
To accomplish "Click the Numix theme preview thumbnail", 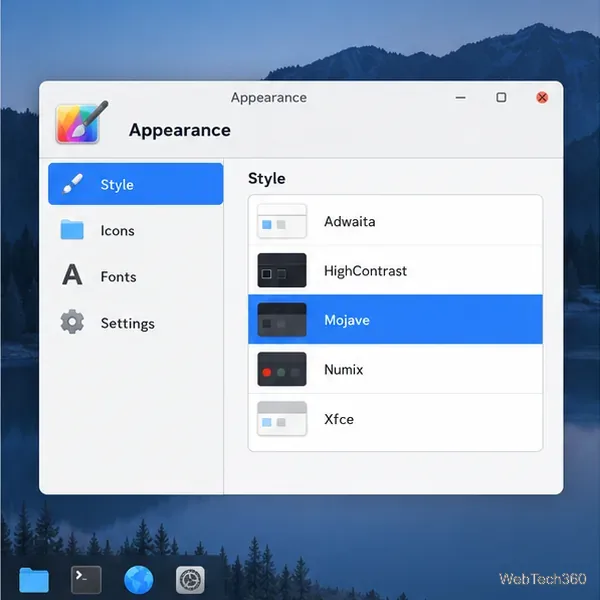I will tap(282, 369).
